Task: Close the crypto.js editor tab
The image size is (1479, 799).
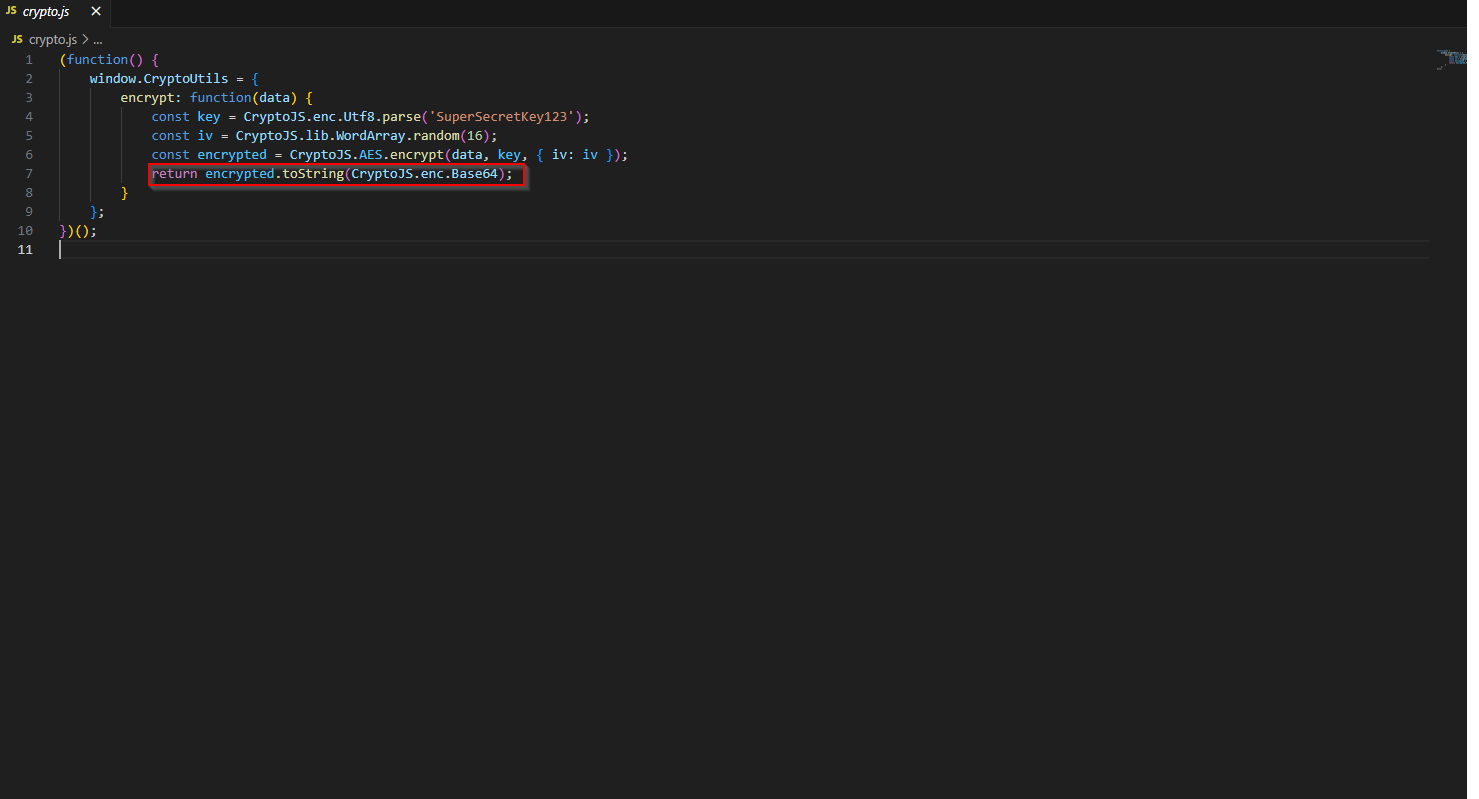Action: point(96,12)
